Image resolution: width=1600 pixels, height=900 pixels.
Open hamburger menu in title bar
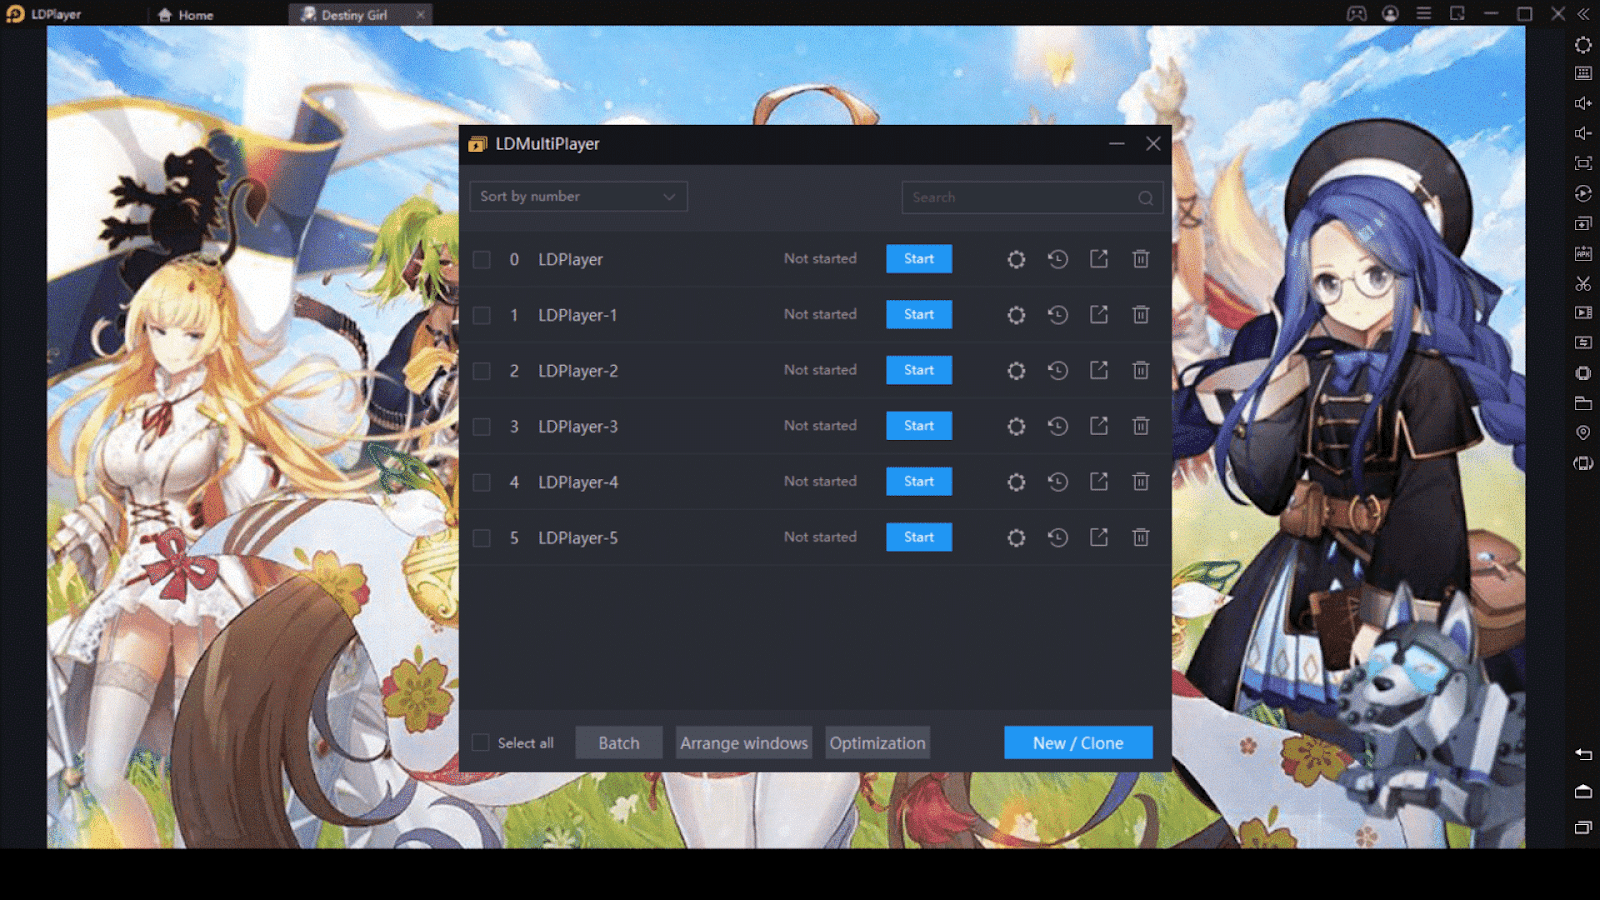point(1424,14)
